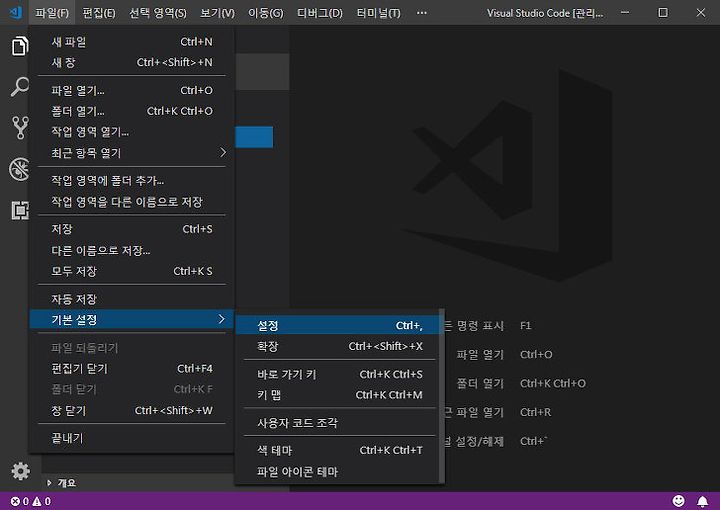Open the 보기(V) menu
Screen dimensions: 720x510
(217, 13)
